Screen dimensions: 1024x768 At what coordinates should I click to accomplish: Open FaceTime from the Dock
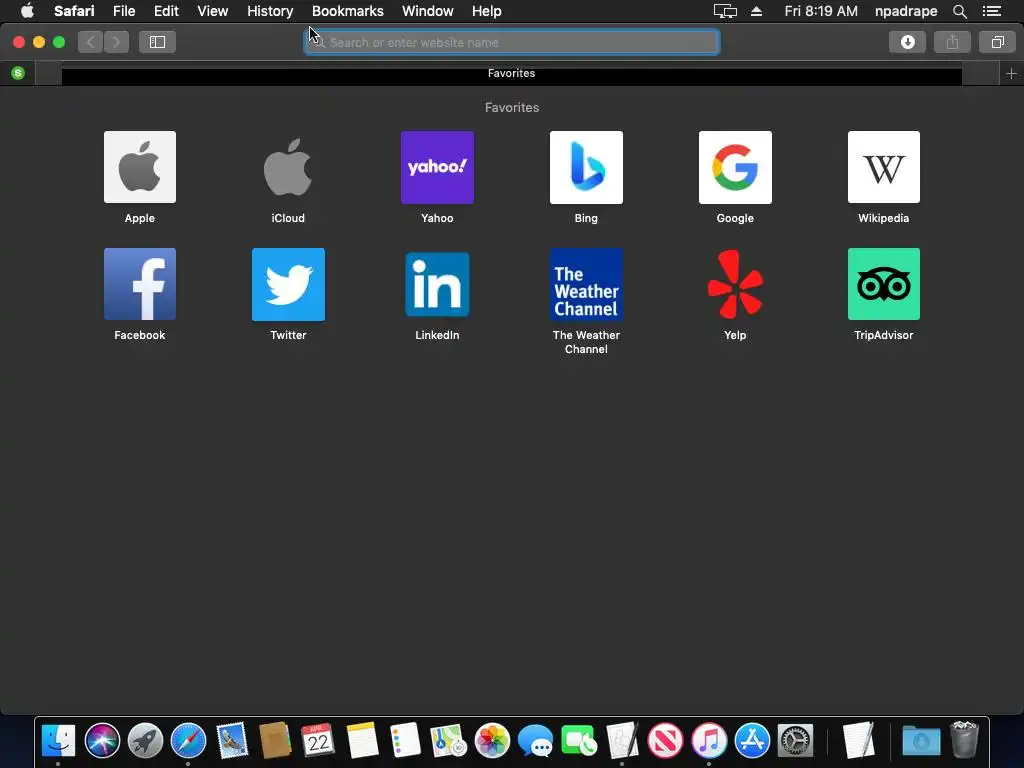[x=579, y=741]
